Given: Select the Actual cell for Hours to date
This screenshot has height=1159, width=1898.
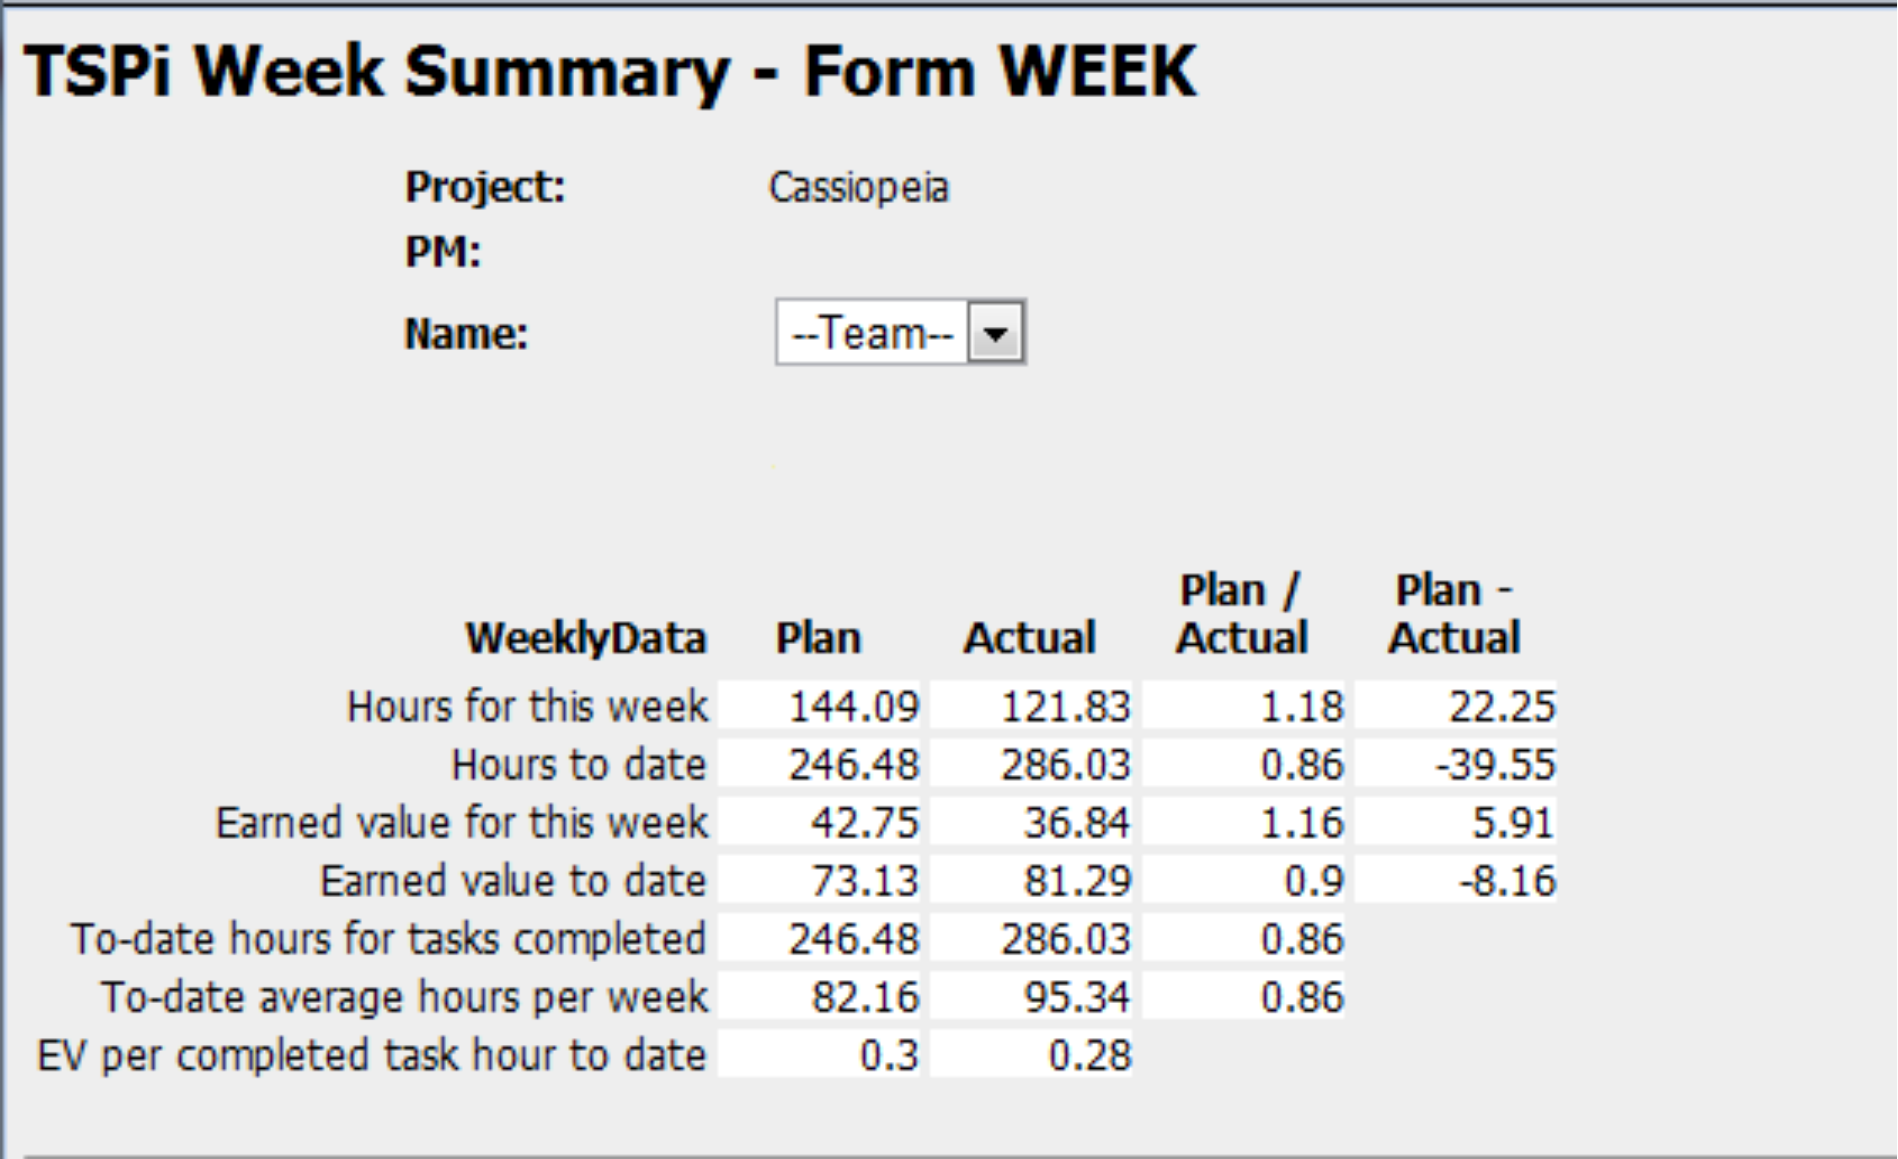Looking at the screenshot, I should [1033, 765].
